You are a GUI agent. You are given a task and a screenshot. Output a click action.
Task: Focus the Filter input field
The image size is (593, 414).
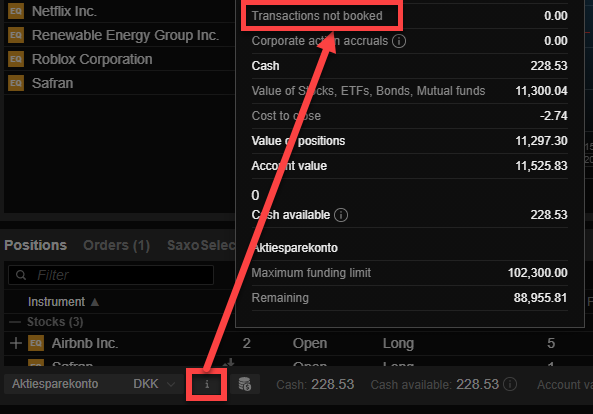tap(111, 275)
